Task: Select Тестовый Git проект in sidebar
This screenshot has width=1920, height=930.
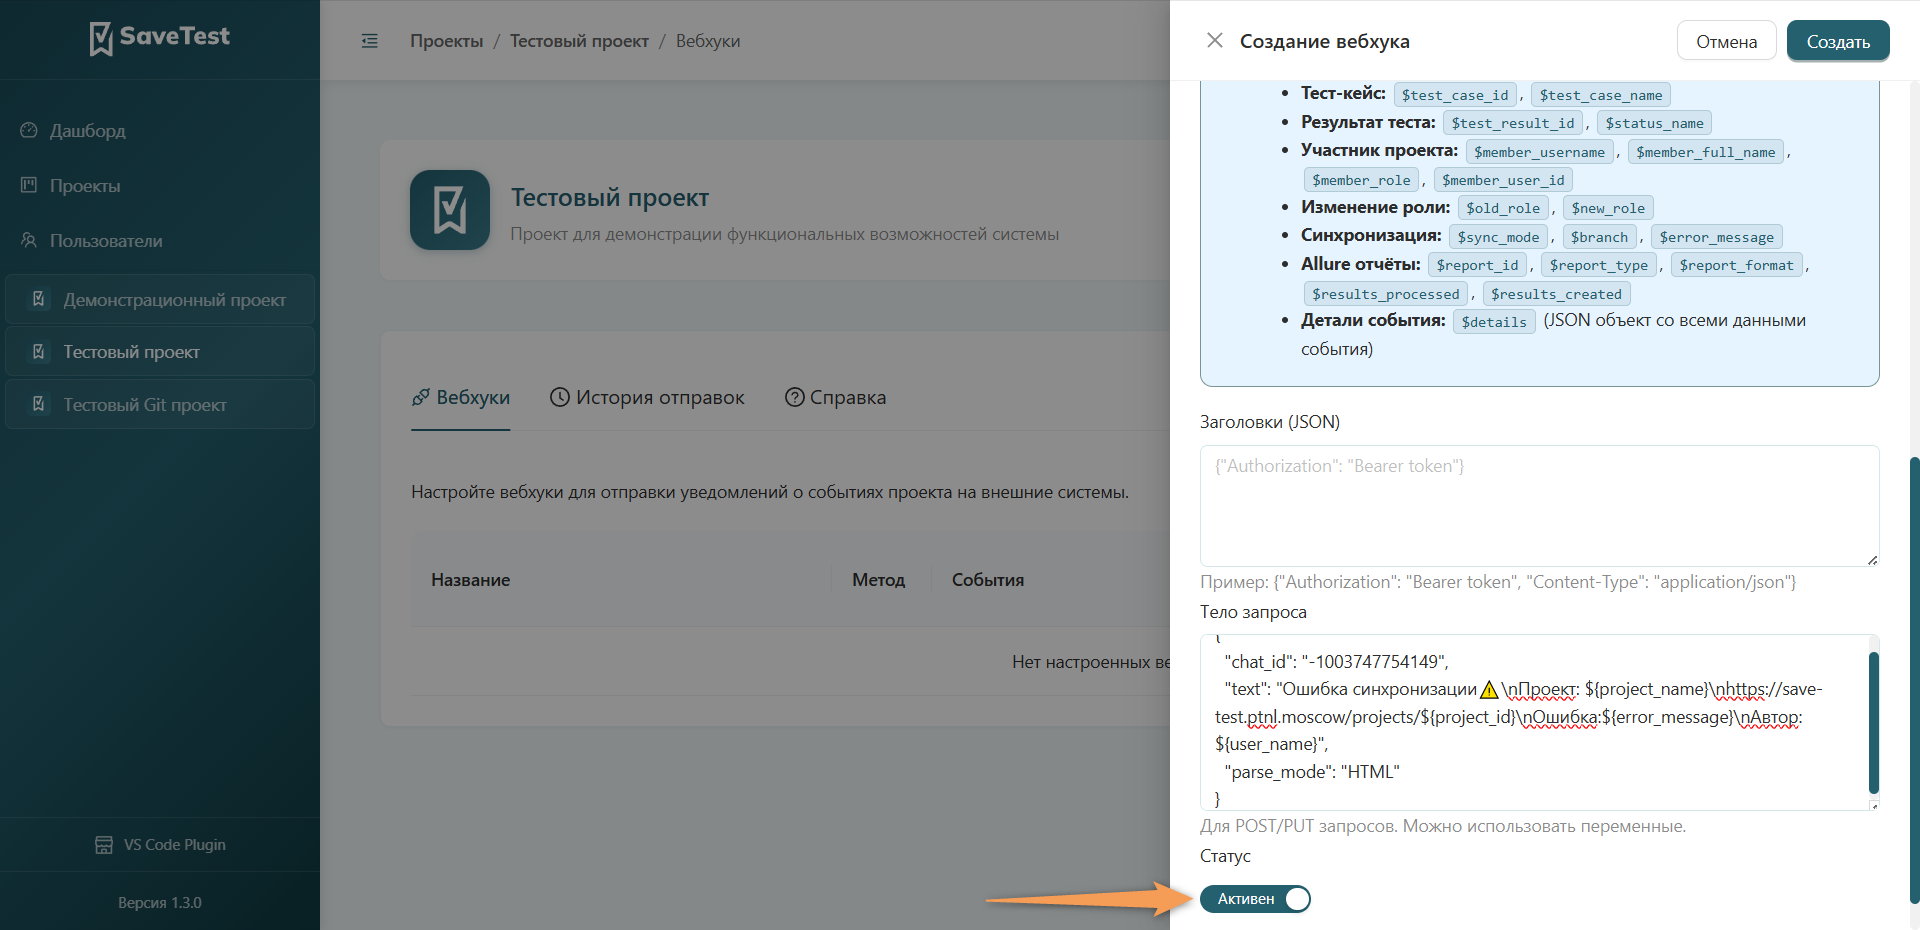Action: pos(160,405)
